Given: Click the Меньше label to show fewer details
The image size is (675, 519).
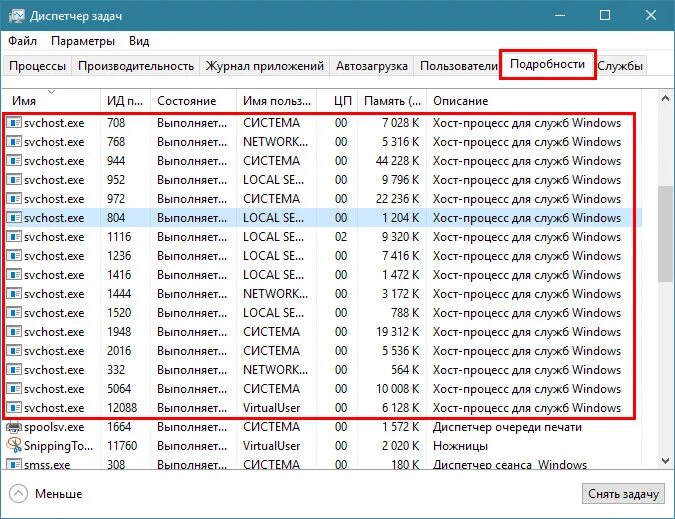Looking at the screenshot, I should [x=59, y=494].
